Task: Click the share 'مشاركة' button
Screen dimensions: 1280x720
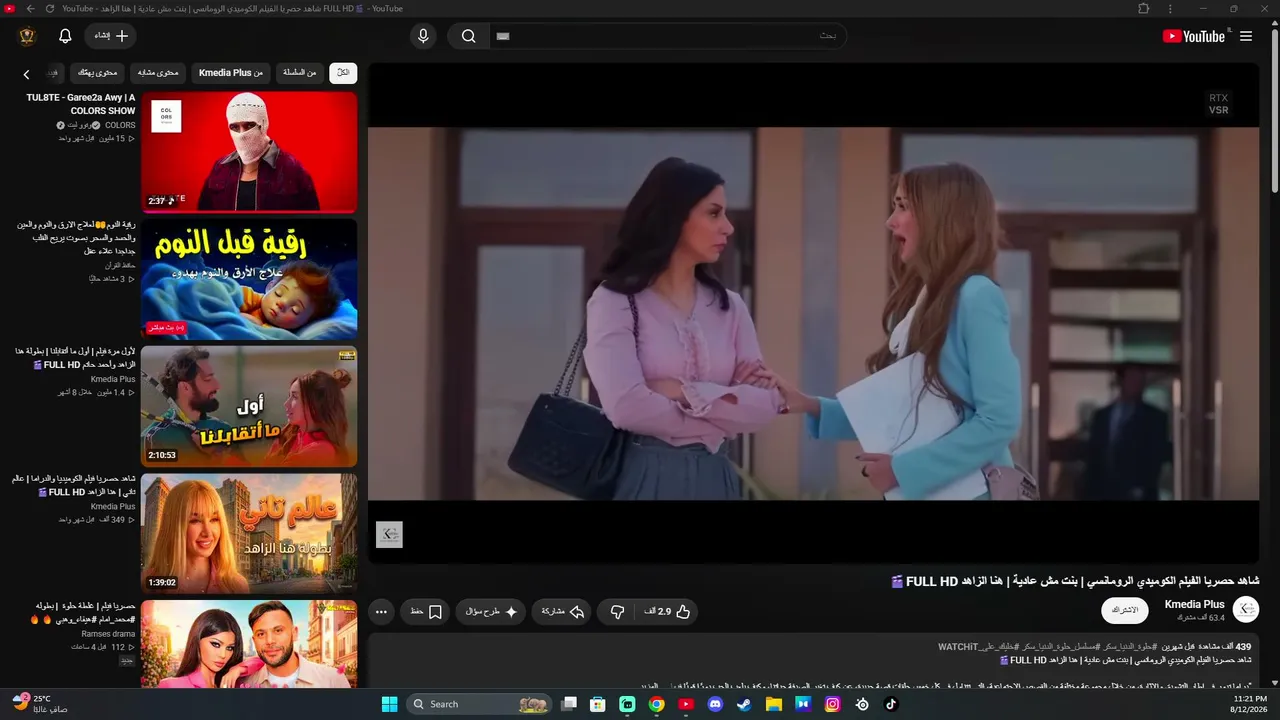Action: [x=562, y=611]
